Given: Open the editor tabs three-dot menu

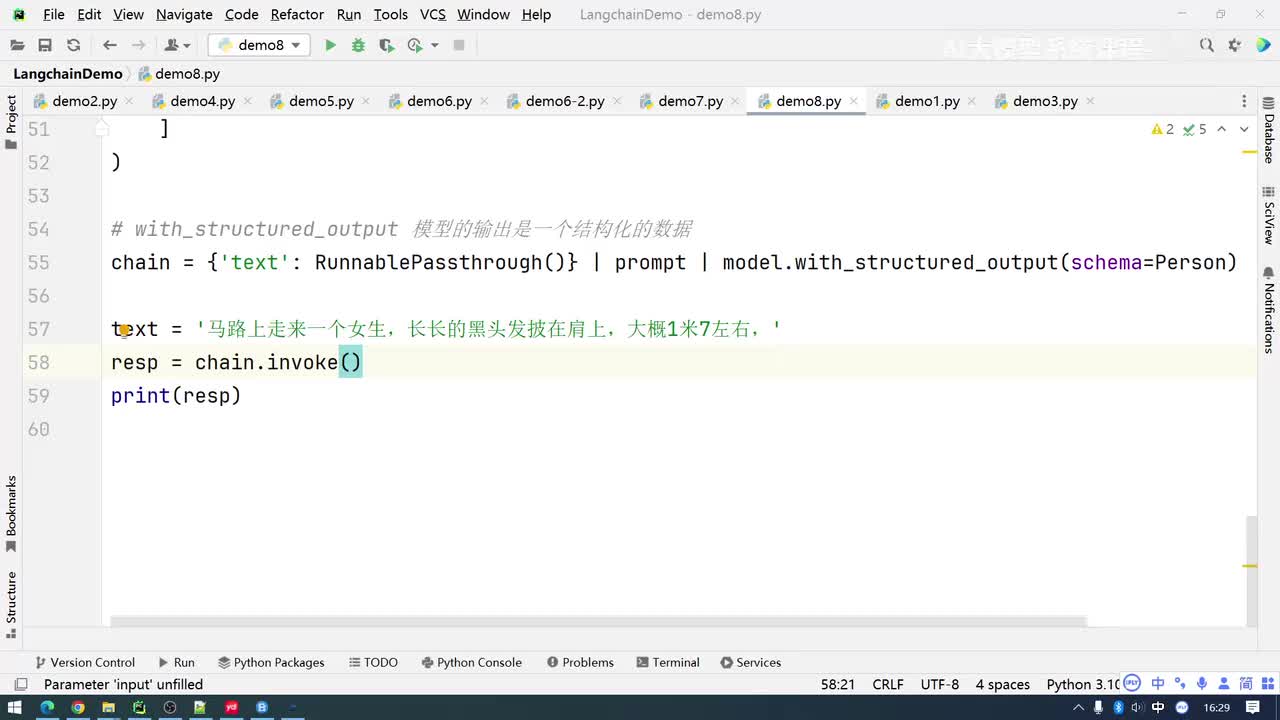Looking at the screenshot, I should (x=1244, y=101).
